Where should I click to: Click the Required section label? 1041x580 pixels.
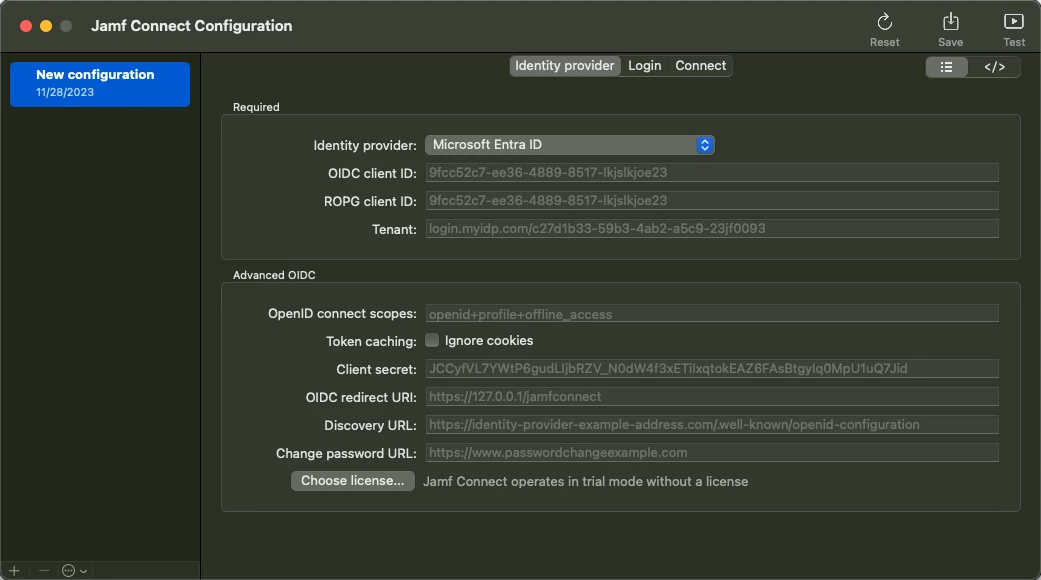tap(256, 107)
